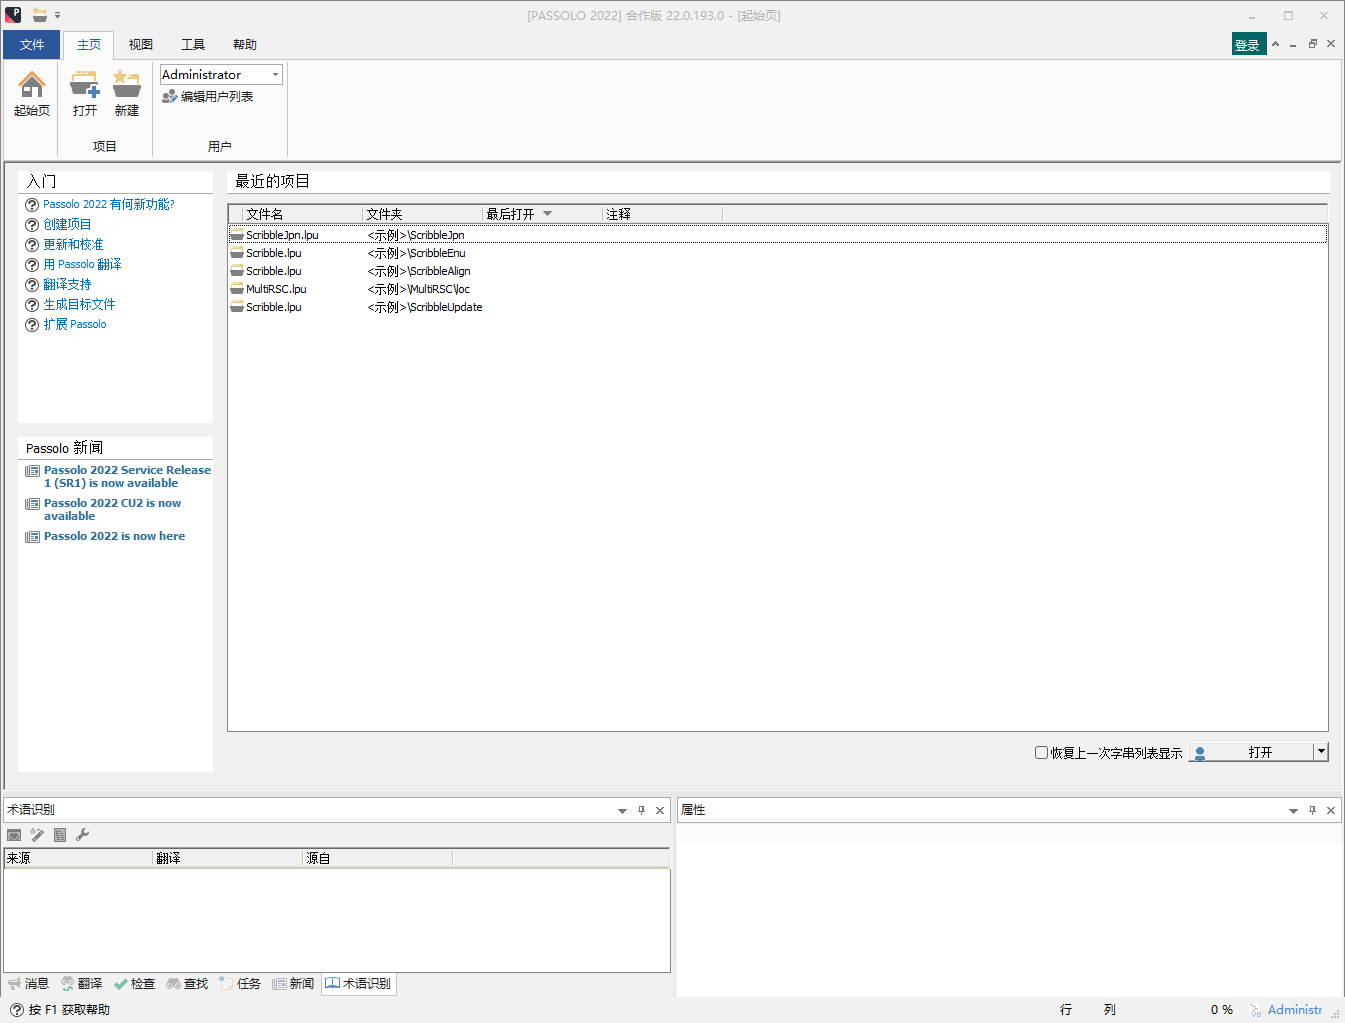Select row with folder \ScribbleUpdate
This screenshot has width=1345, height=1023.
(778, 307)
